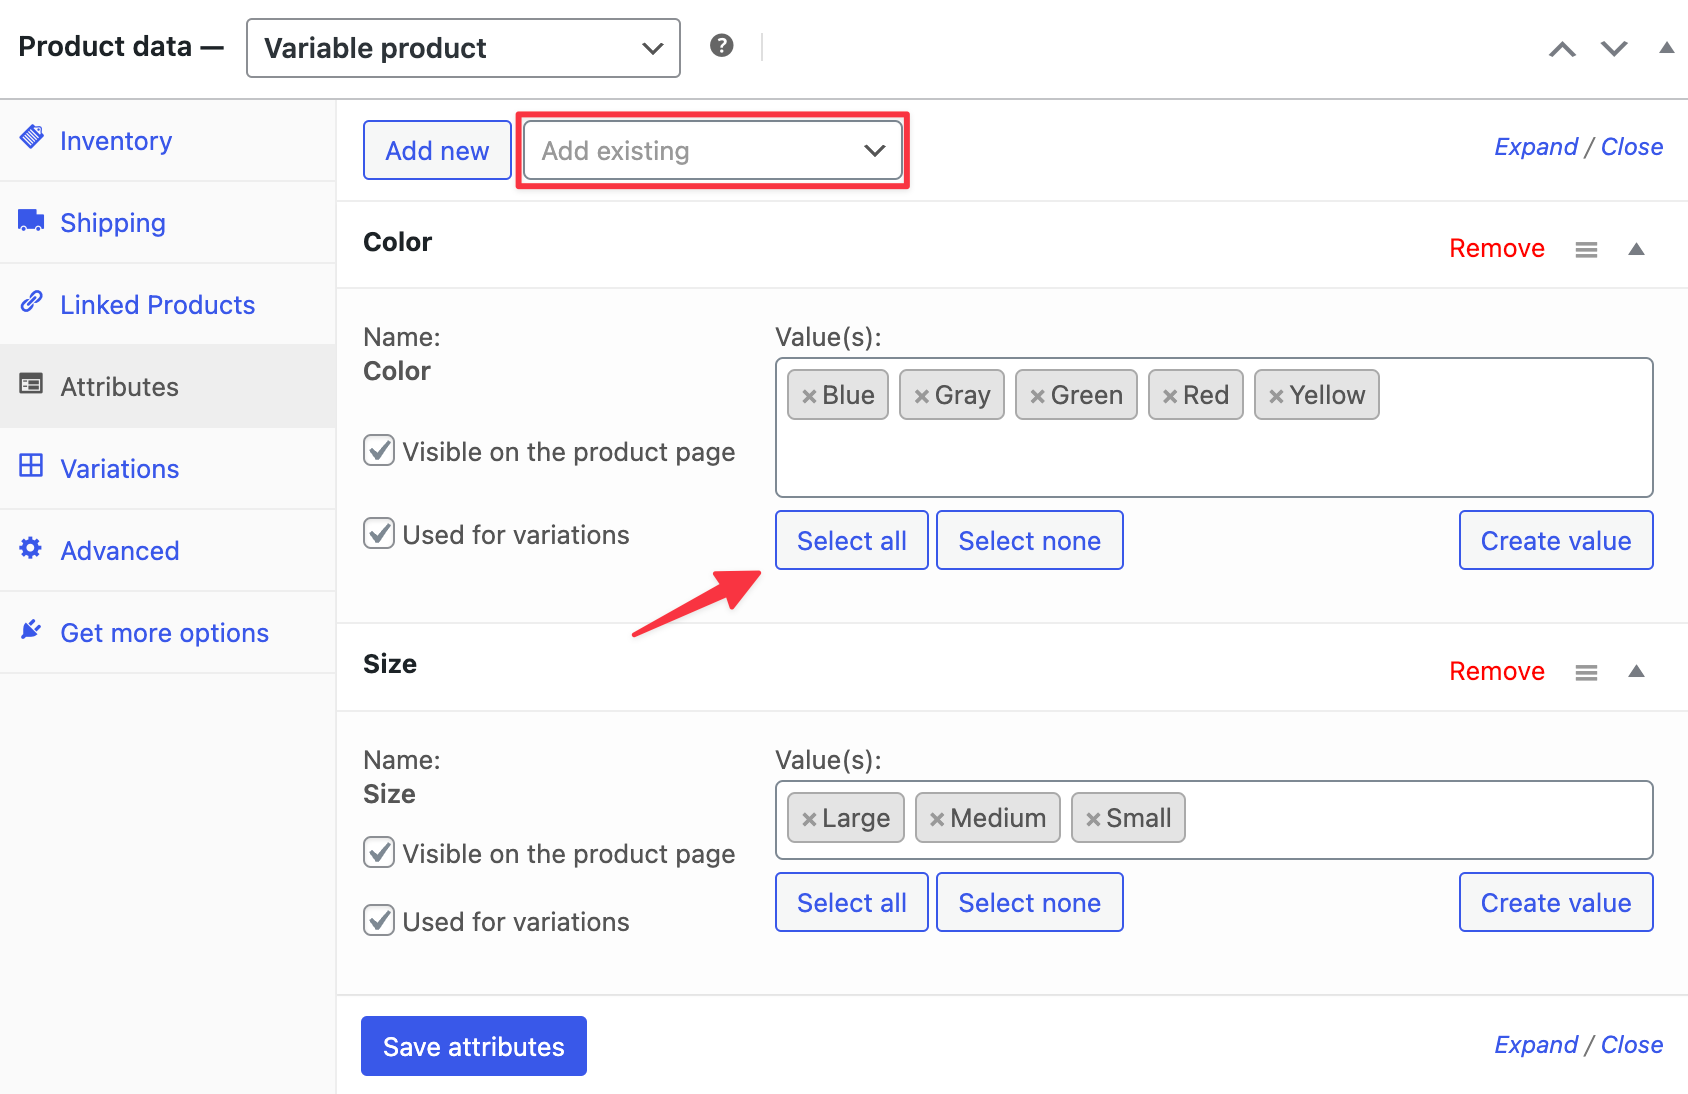This screenshot has width=1688, height=1094.
Task: Open the Inventory section via its tag icon
Action: [x=31, y=138]
